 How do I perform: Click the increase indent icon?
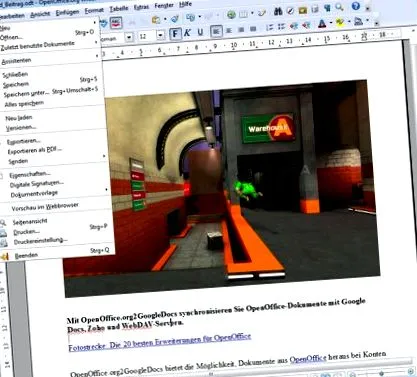(306, 25)
